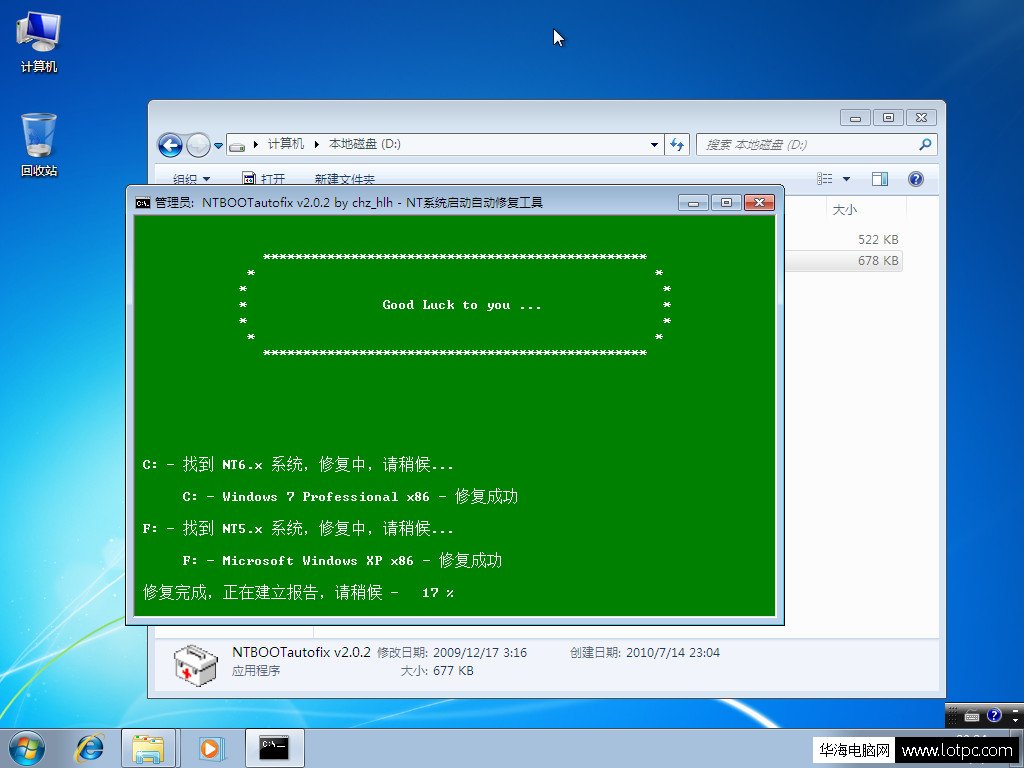Select 本地磁盘 (D:) in the address breadcrumb

point(364,144)
